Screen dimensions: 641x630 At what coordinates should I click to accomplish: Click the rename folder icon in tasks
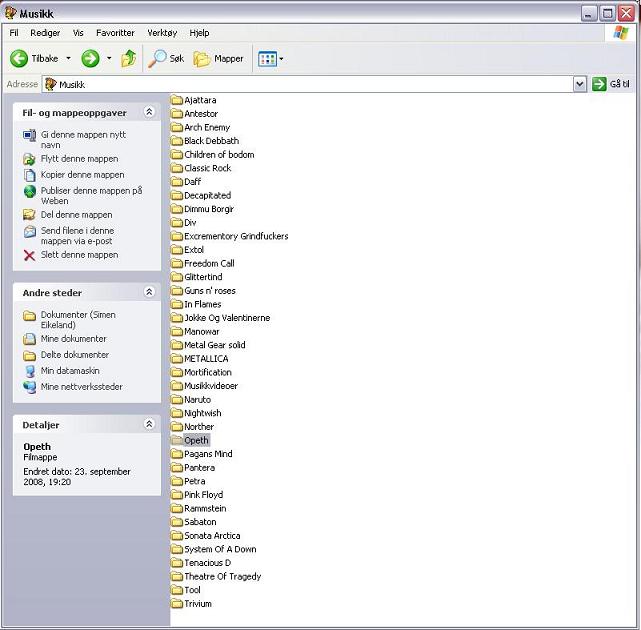coord(29,135)
